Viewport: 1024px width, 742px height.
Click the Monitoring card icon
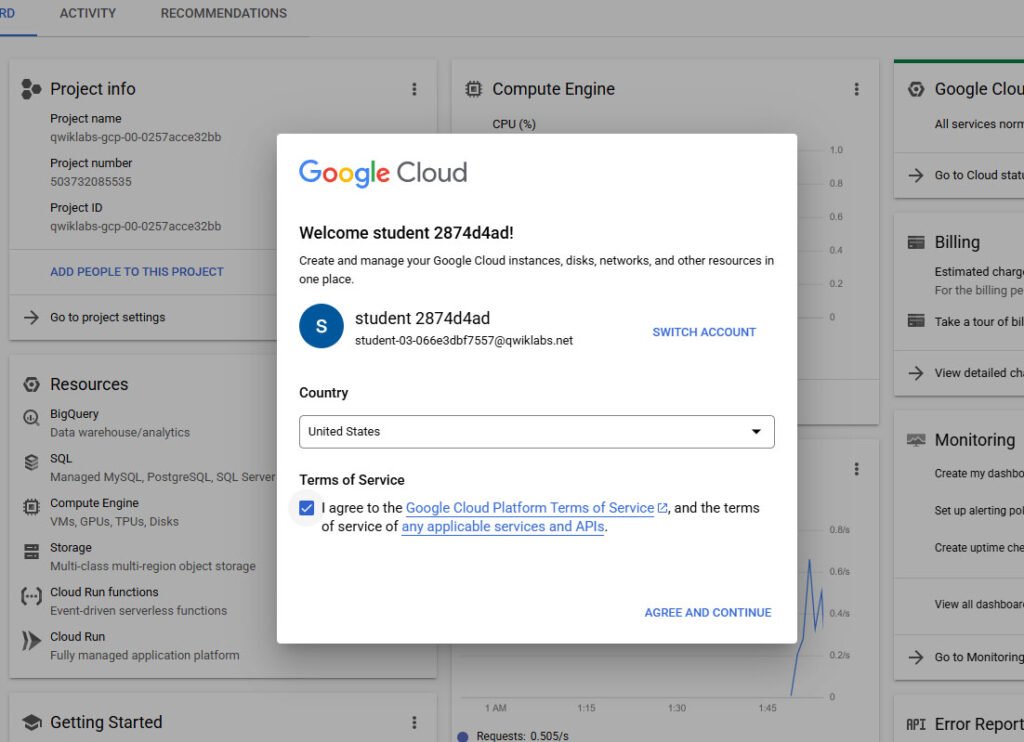[x=916, y=440]
